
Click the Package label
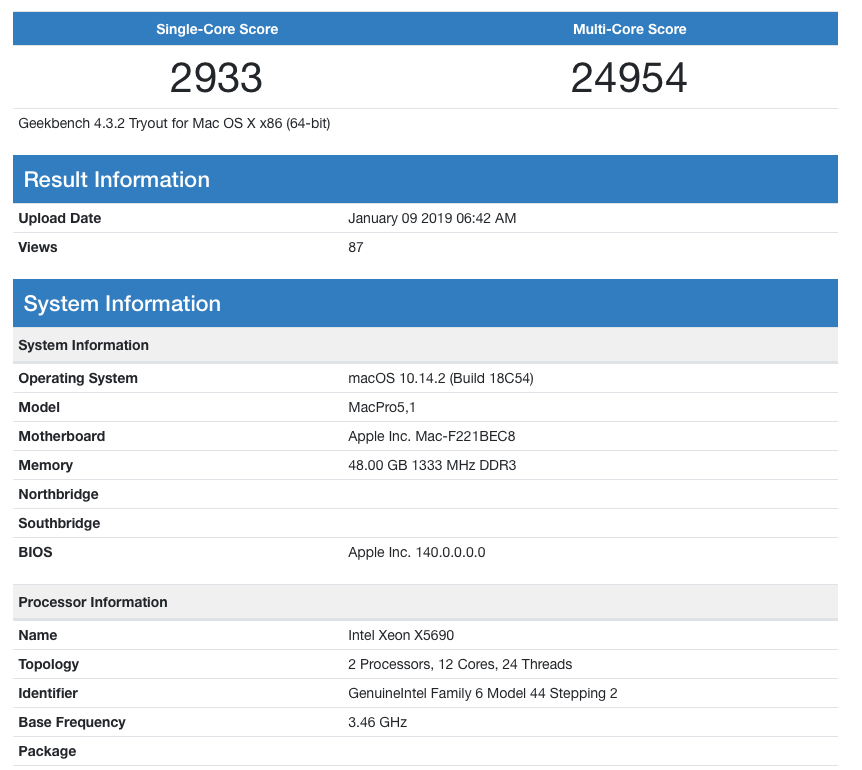47,751
